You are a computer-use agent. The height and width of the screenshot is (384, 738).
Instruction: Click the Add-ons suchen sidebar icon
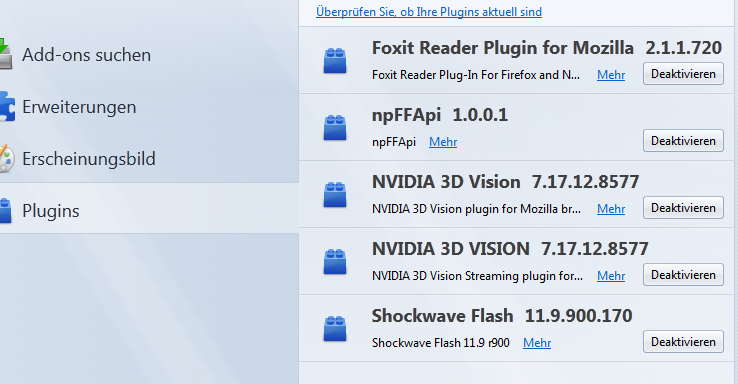click(x=6, y=54)
